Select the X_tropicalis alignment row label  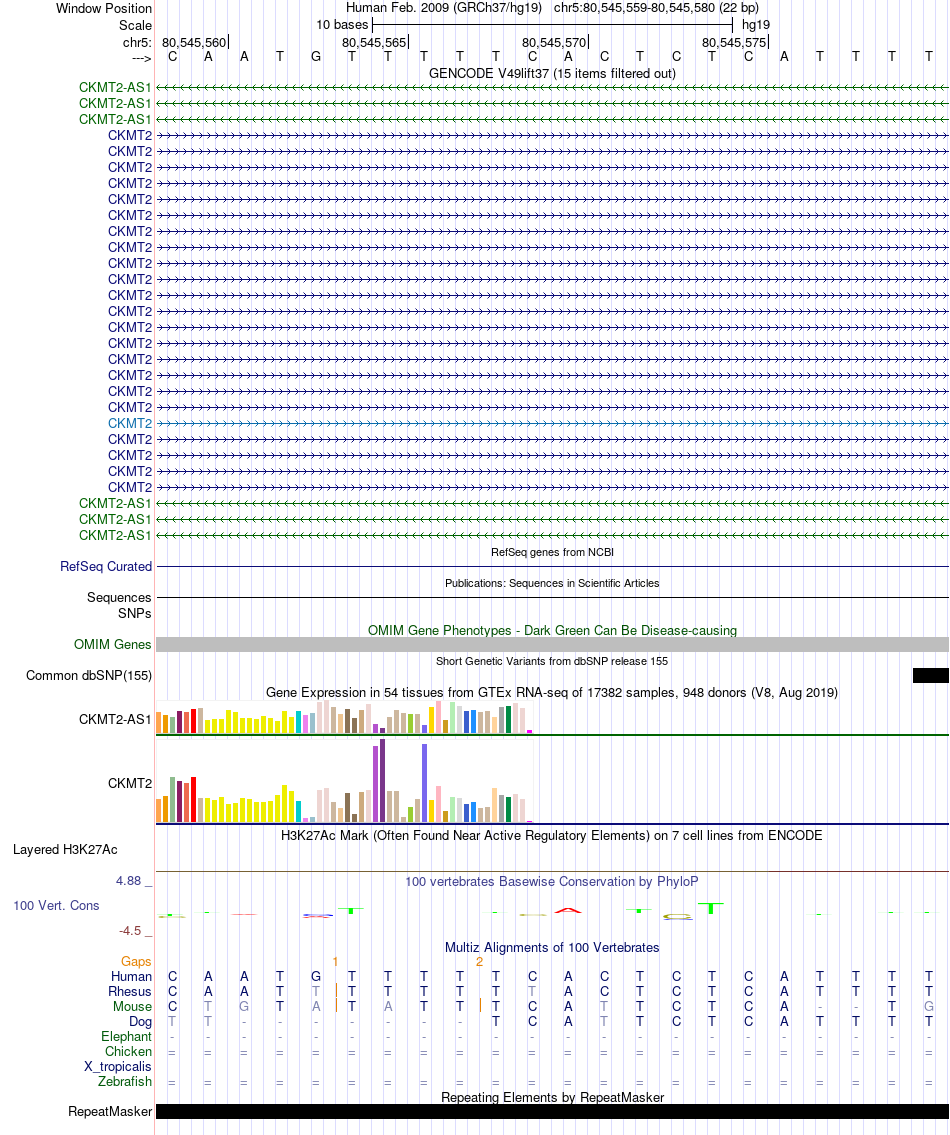(118, 1067)
